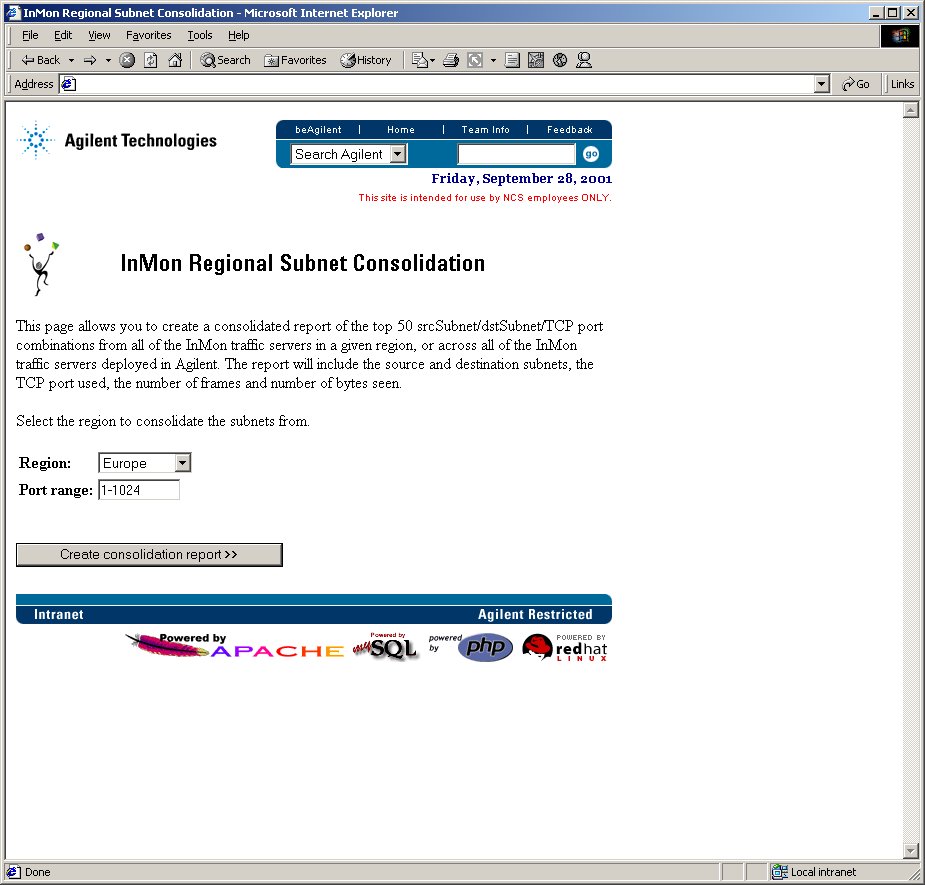Expand the Region dropdown set to Europe
925x885 pixels.
182,463
